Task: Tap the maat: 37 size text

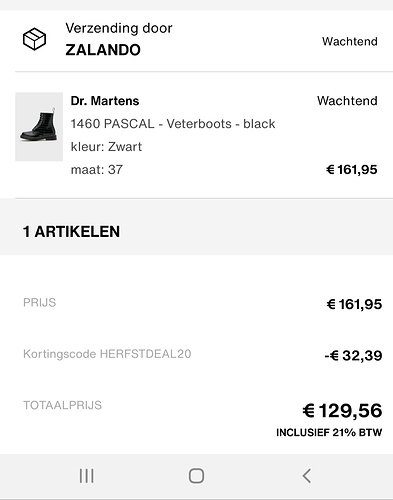Action: pos(97,170)
